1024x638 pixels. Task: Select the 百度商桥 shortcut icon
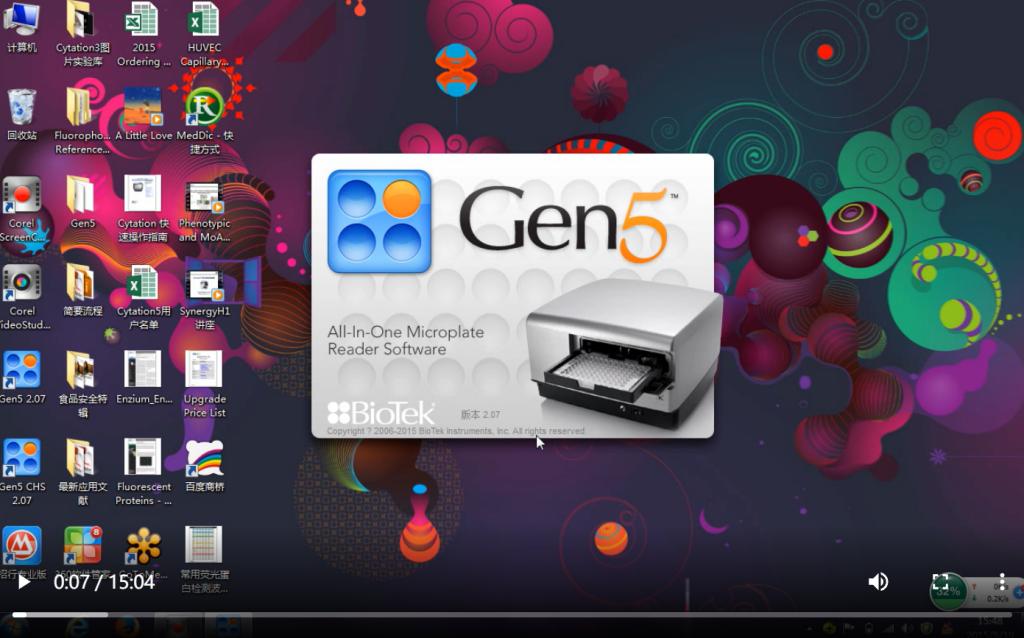(204, 466)
